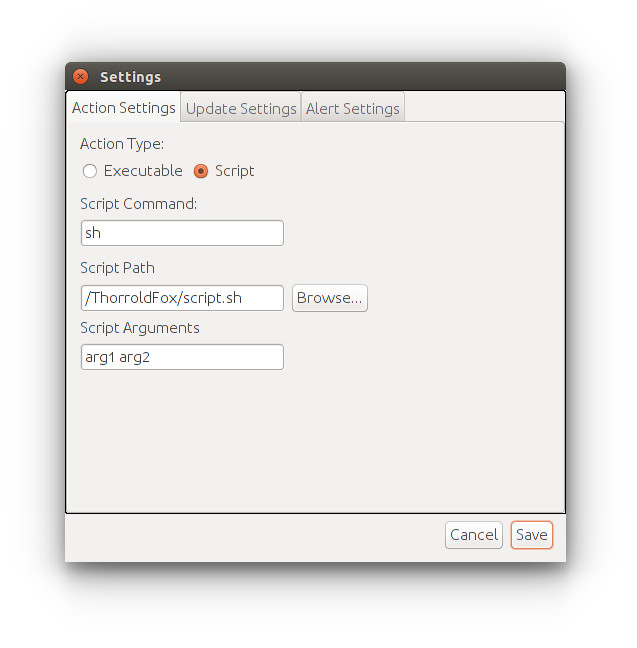Select the Executable radio button

(x=90, y=171)
